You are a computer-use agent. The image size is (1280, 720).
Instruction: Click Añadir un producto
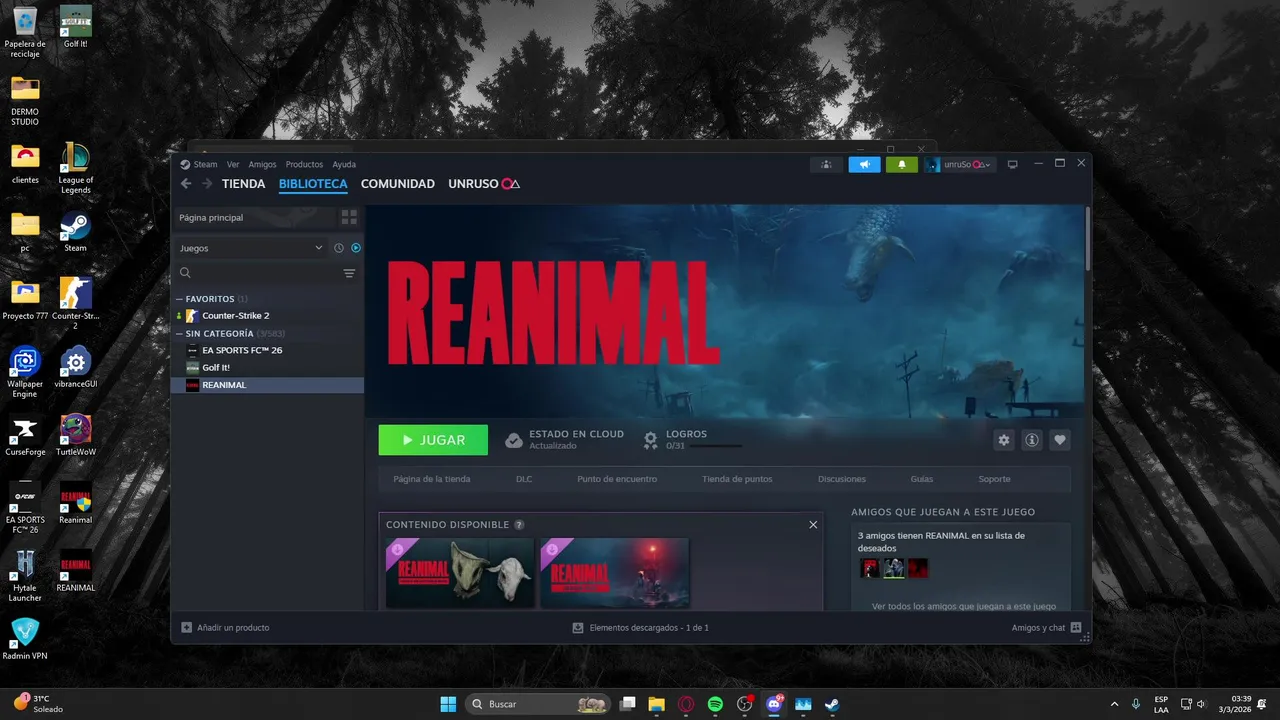[x=226, y=628]
